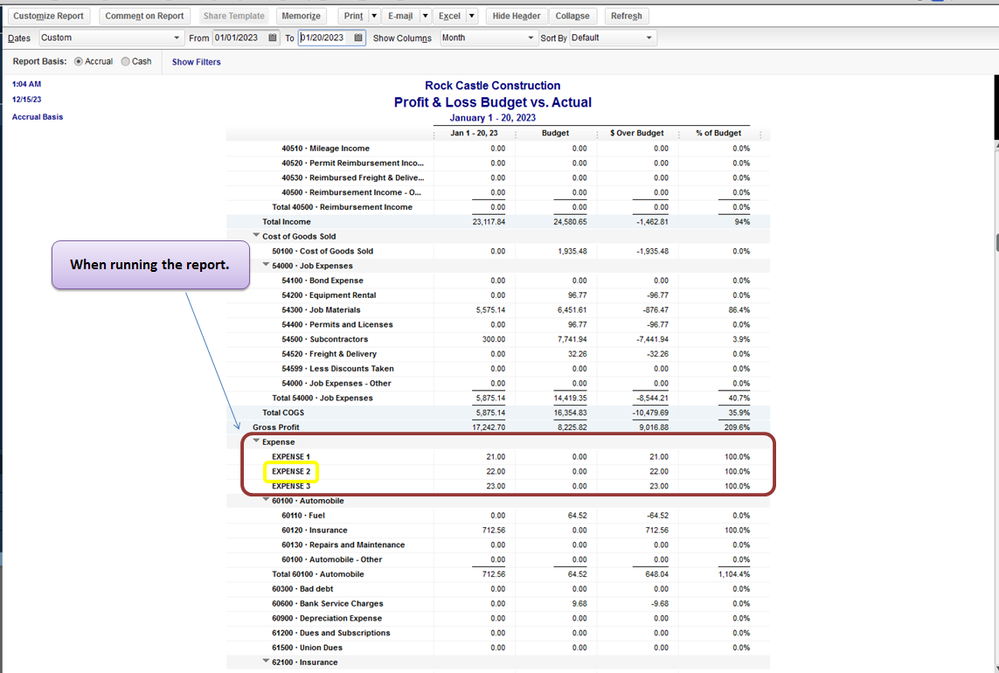Viewport: 999px width, 673px height.
Task: Open the Sort By dropdown
Action: pyautogui.click(x=649, y=38)
